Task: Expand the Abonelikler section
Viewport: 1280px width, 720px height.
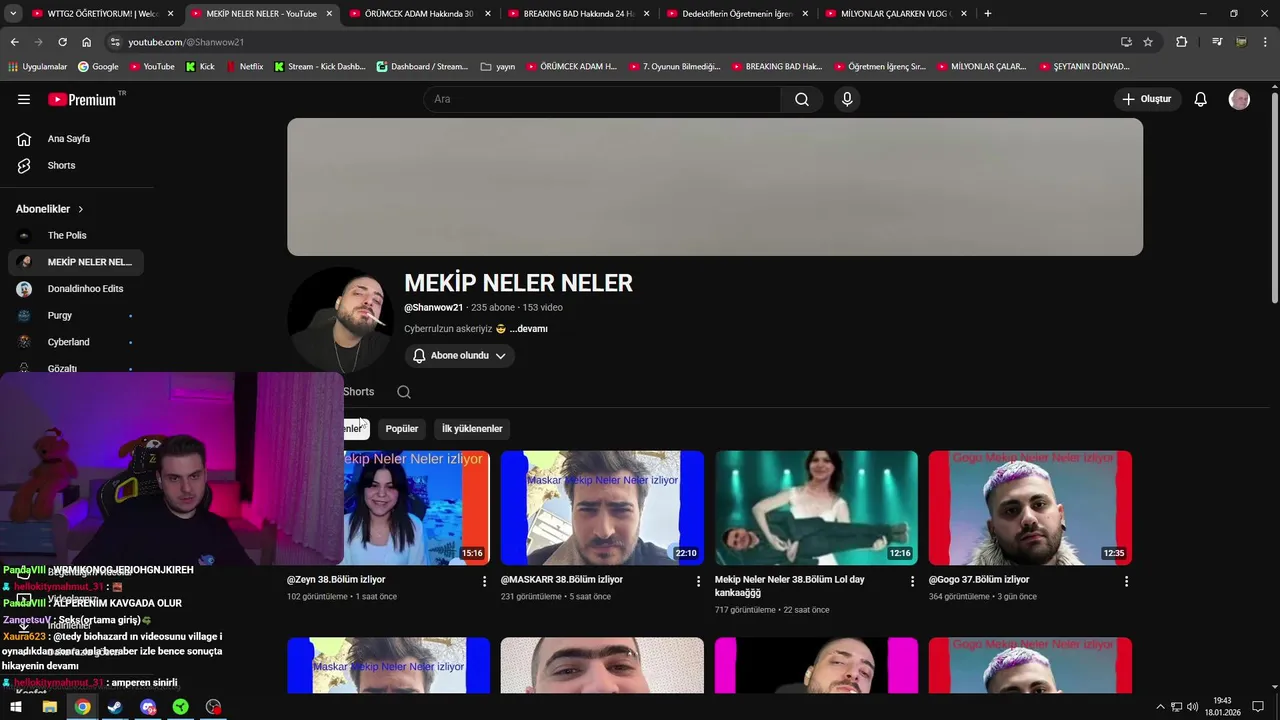Action: tap(50, 209)
